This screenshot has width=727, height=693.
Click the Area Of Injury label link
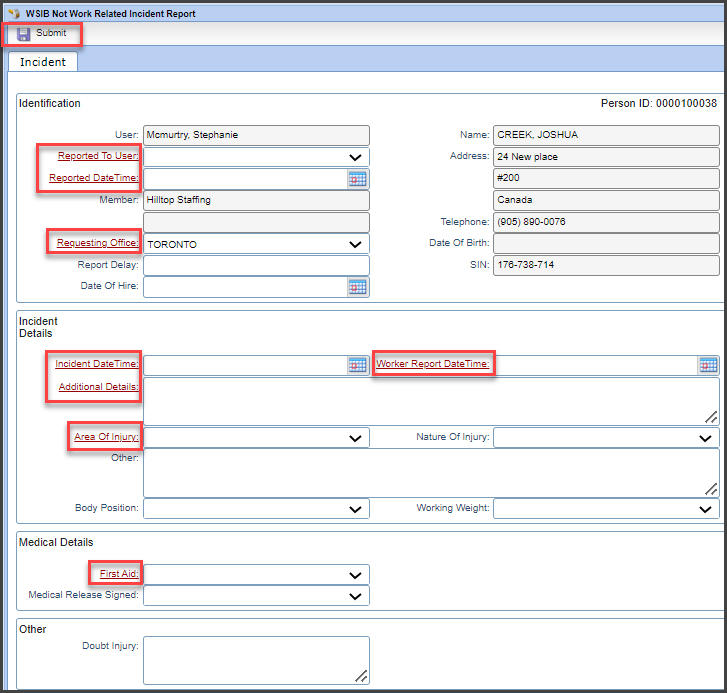coord(106,437)
